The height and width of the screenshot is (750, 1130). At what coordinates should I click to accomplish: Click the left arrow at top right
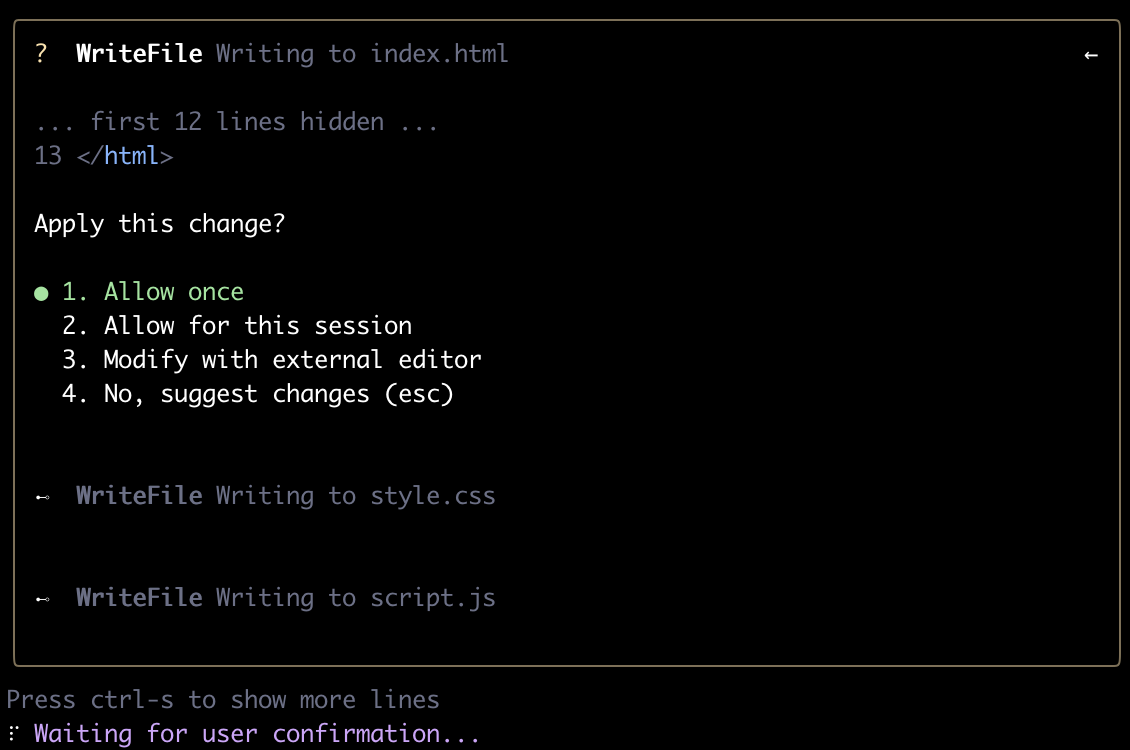1090,55
